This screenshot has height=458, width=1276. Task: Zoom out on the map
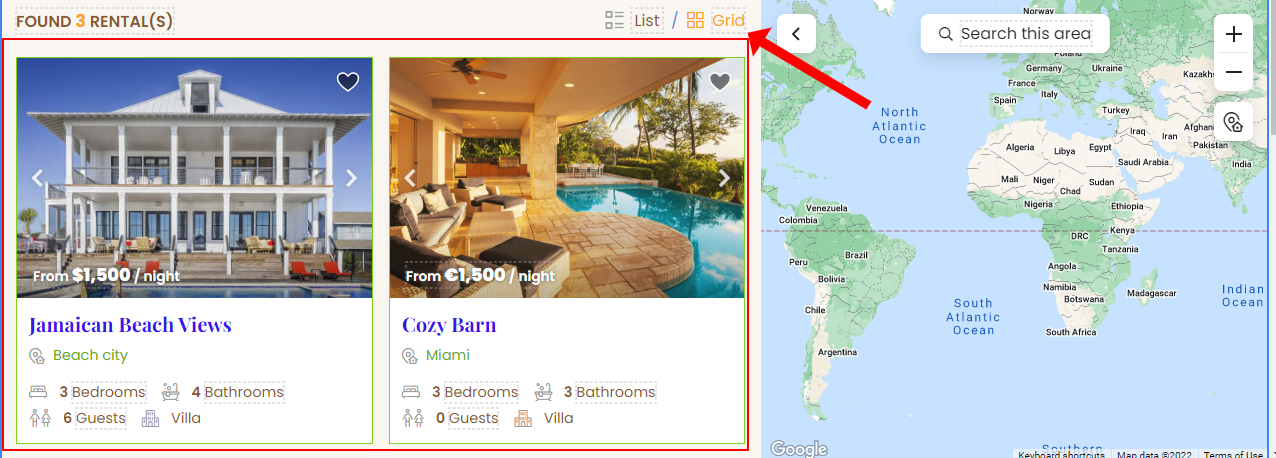click(1233, 72)
